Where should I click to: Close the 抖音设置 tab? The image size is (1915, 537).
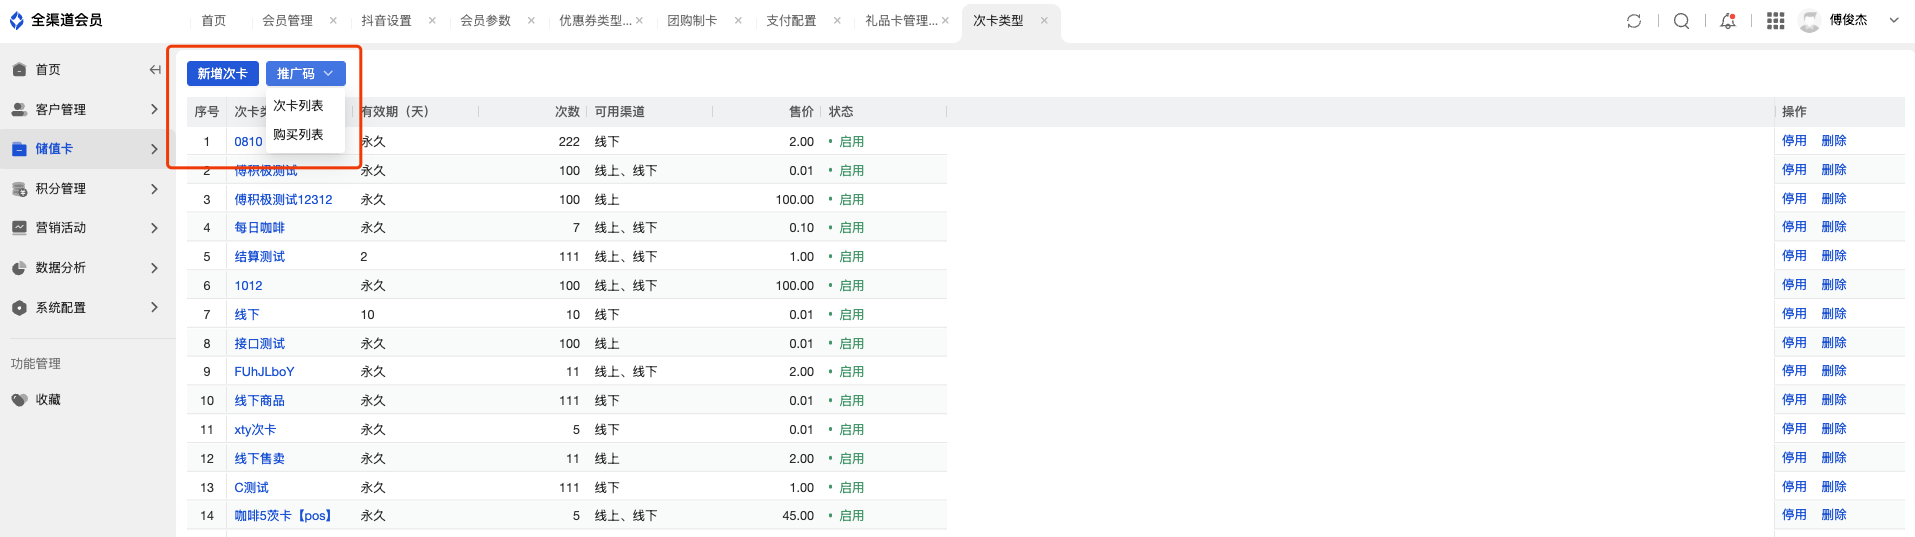coord(432,21)
